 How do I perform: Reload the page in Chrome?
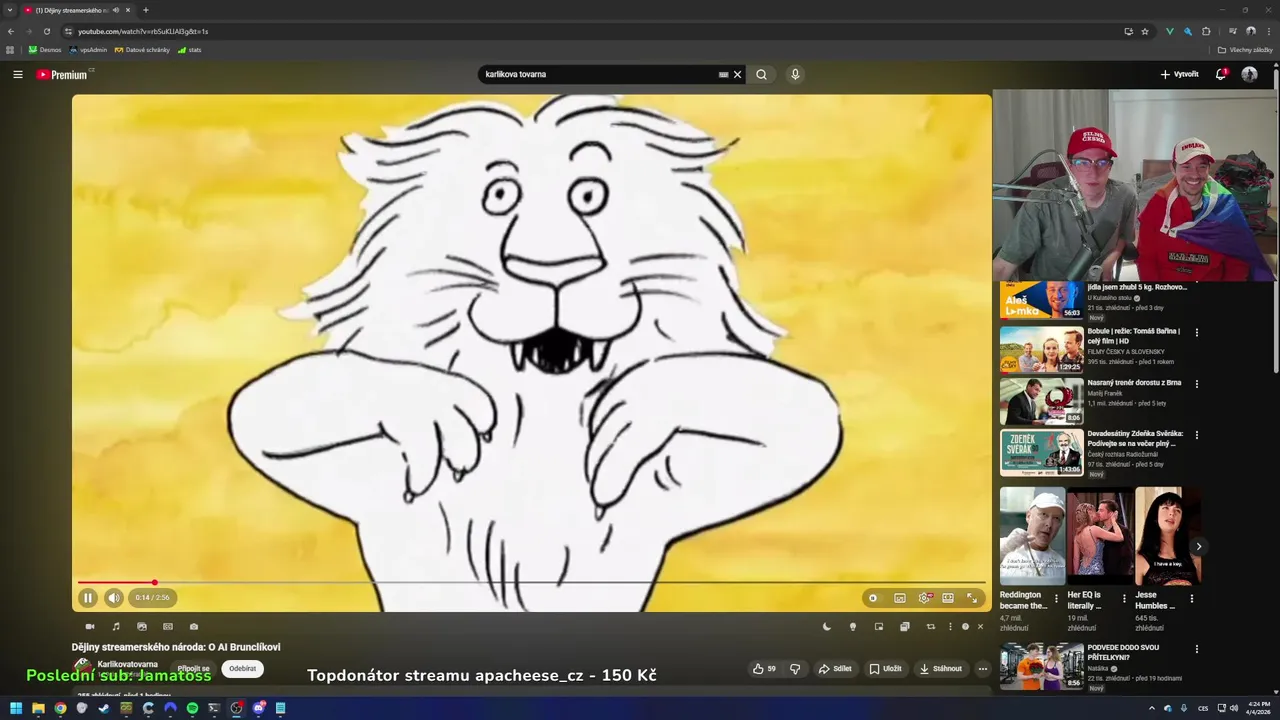tap(46, 31)
